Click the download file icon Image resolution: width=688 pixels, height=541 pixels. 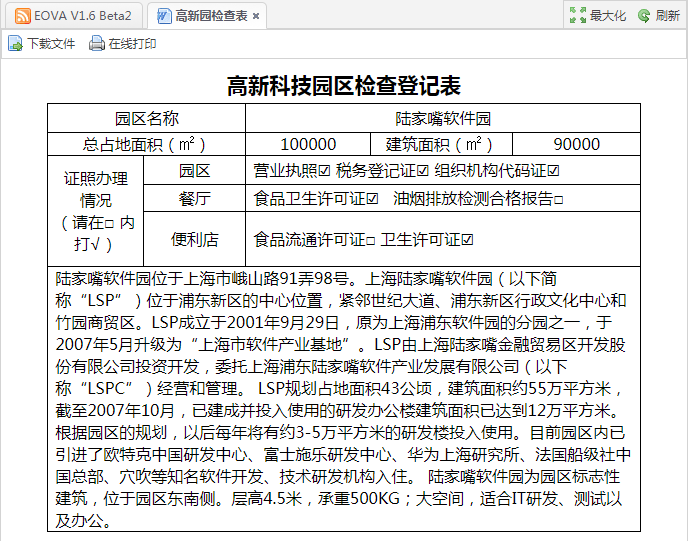[15, 43]
